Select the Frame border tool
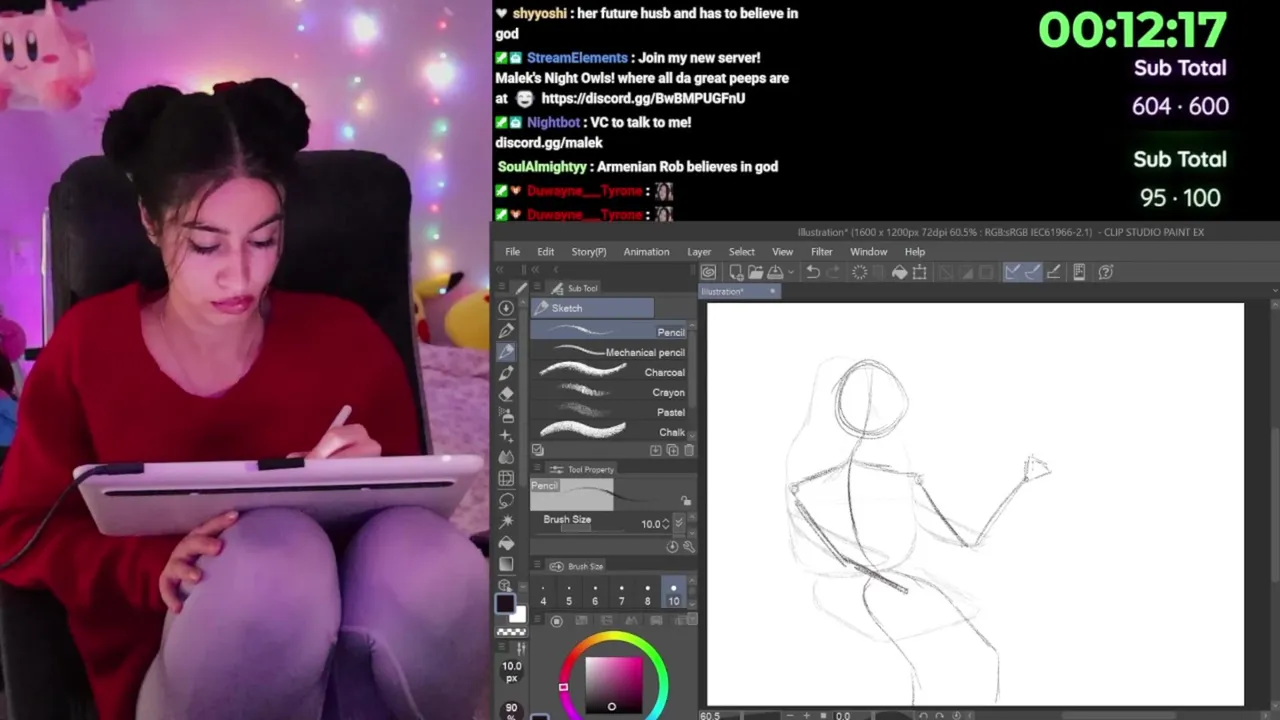 [506, 479]
